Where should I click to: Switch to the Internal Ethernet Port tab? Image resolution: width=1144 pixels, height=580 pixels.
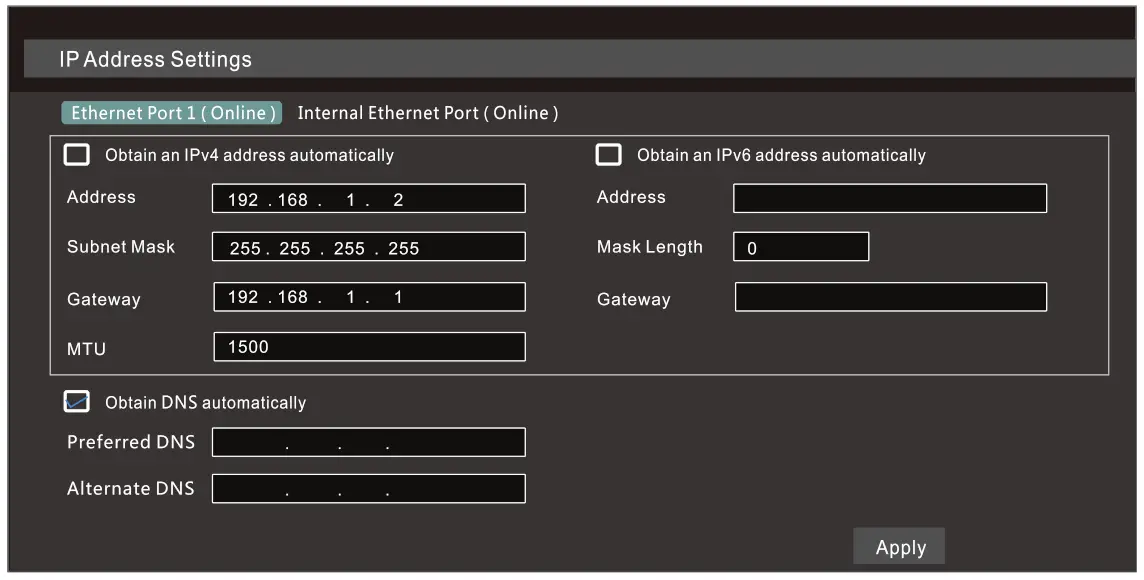(430, 113)
